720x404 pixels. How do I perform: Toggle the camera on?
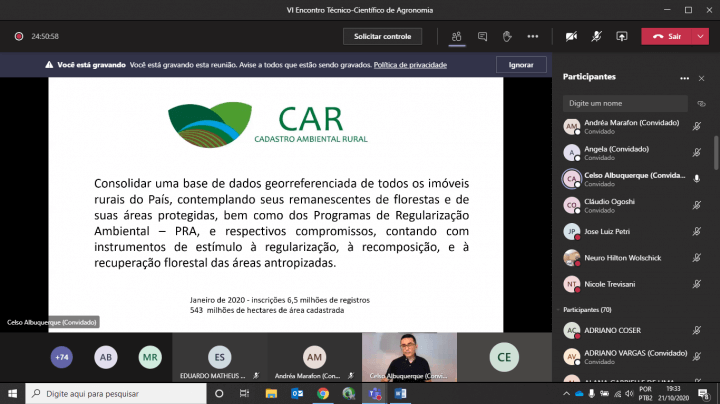coord(571,36)
